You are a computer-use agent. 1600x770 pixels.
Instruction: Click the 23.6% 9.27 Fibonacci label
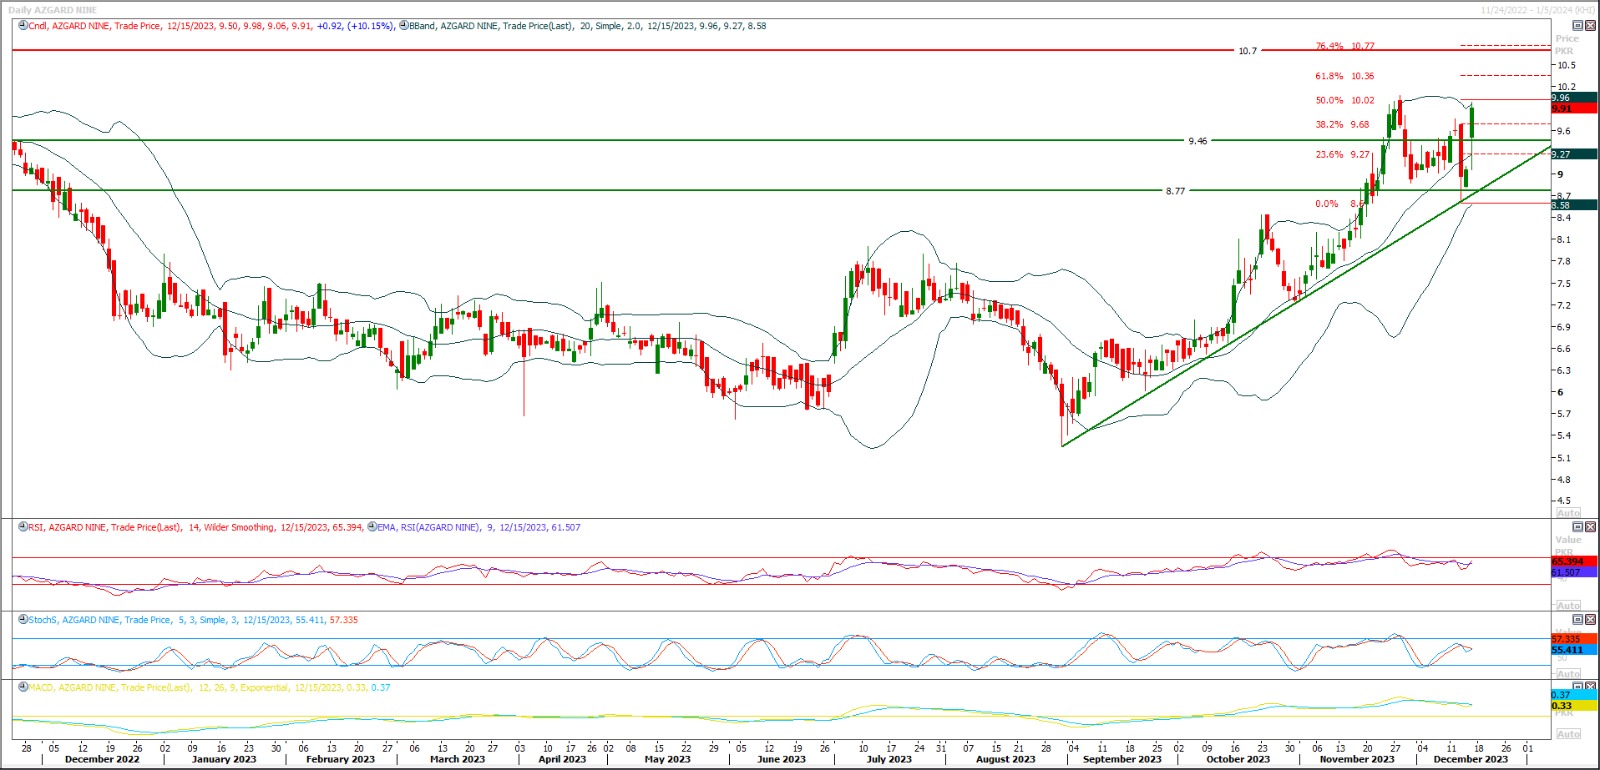[x=1343, y=155]
